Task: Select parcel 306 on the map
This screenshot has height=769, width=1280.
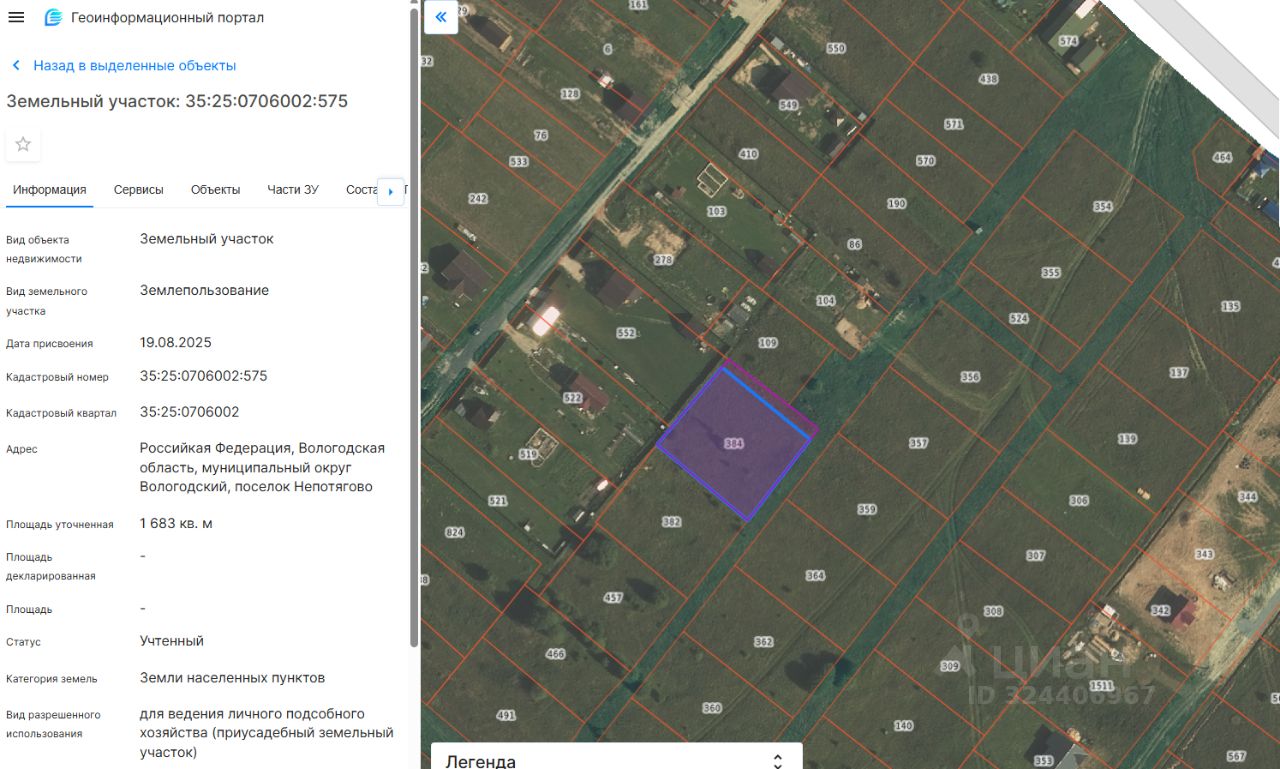Action: point(1078,501)
